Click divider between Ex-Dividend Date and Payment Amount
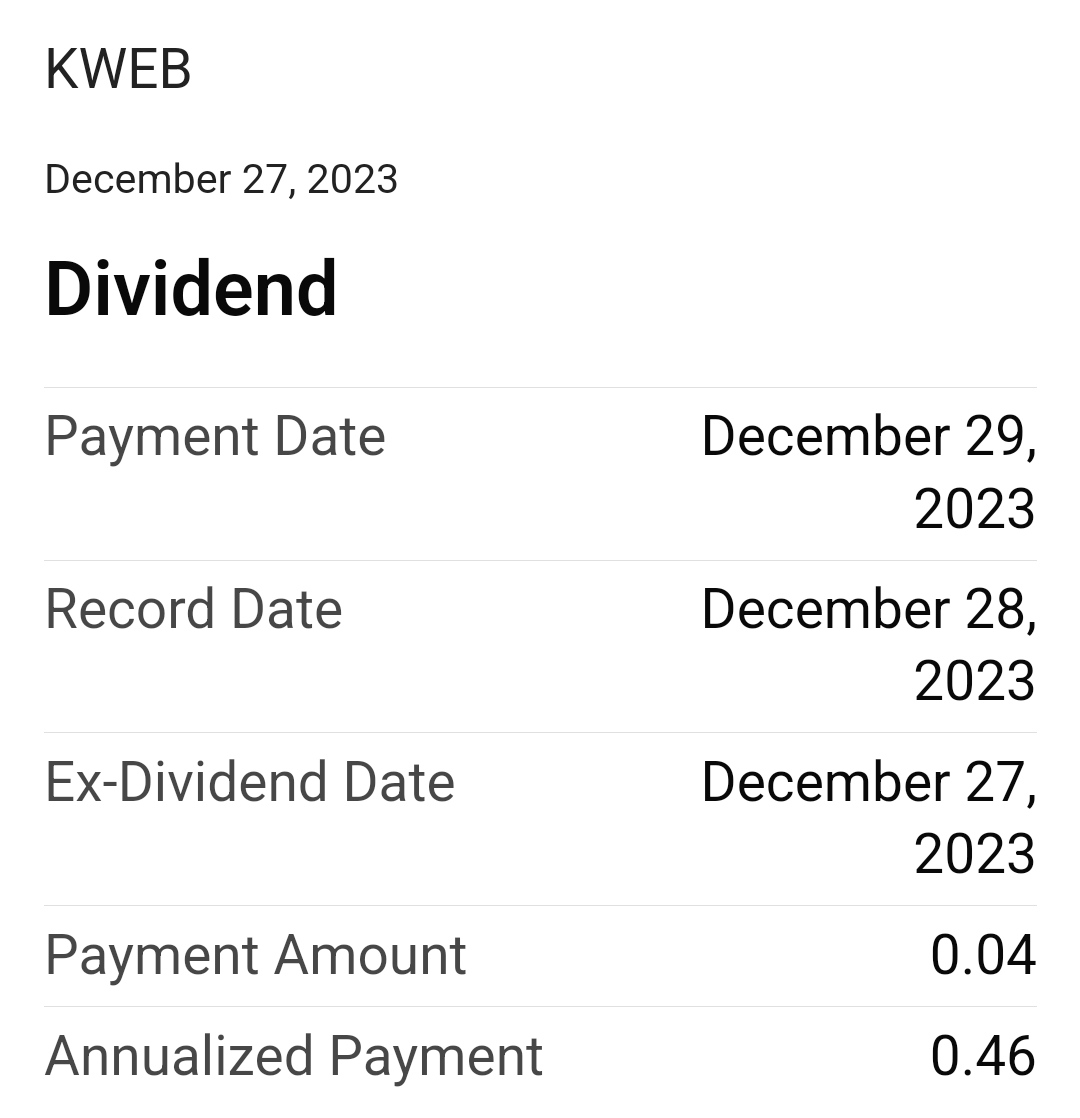The image size is (1080, 1118). coord(540,905)
